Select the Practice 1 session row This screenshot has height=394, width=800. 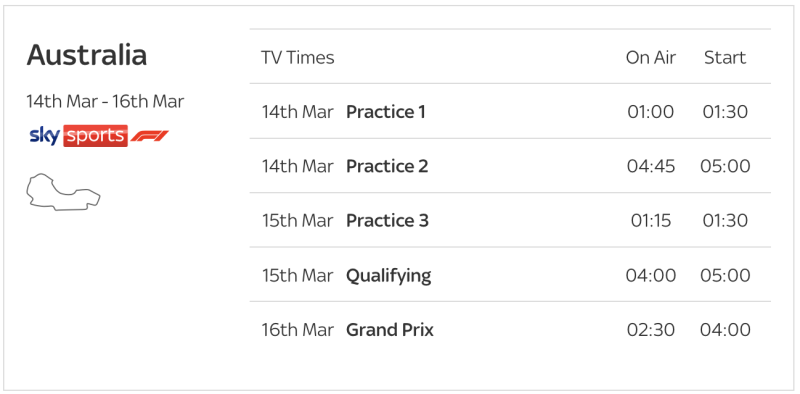[510, 111]
